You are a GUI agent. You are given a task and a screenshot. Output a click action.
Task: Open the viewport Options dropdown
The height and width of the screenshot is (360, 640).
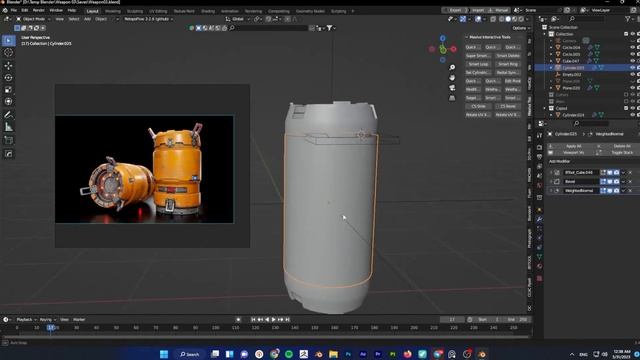tap(521, 28)
